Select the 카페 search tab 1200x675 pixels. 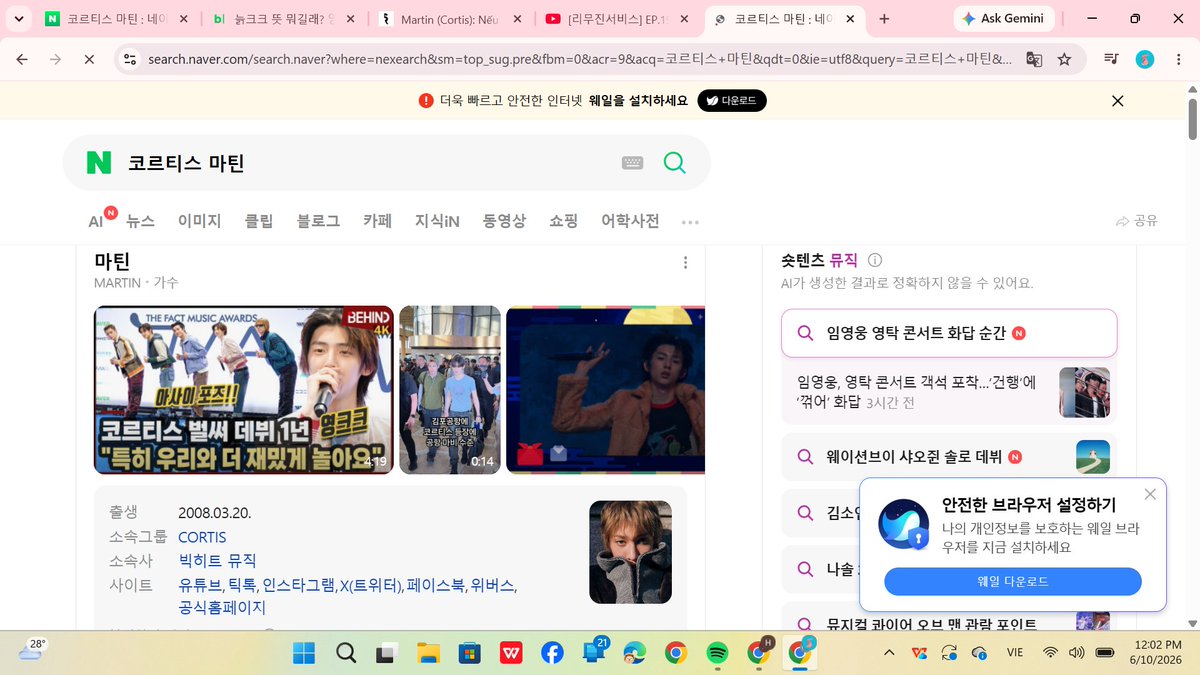pyautogui.click(x=377, y=221)
